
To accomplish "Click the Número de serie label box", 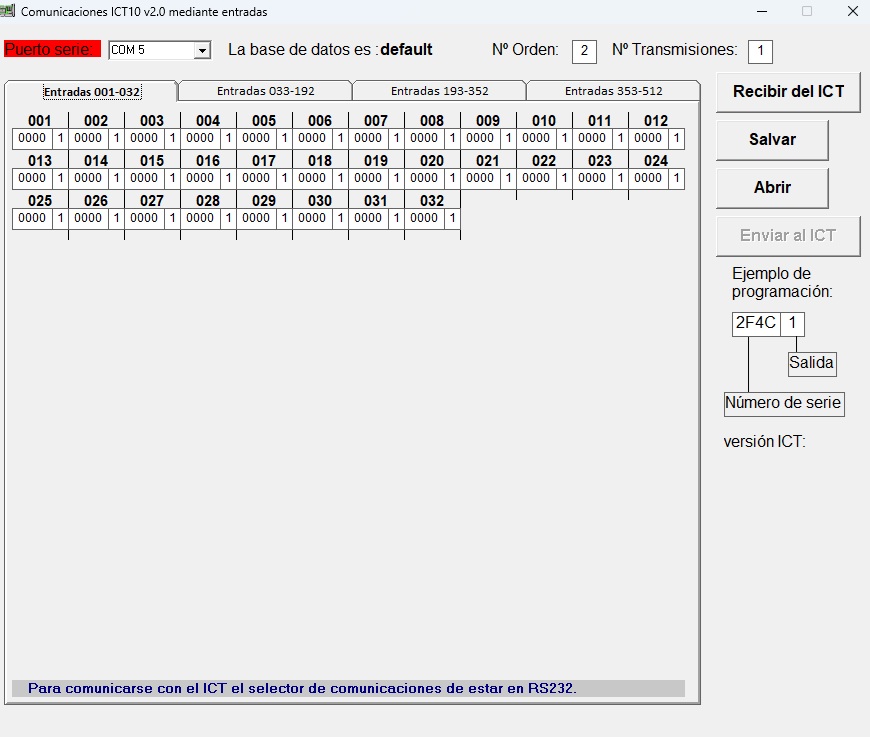I will pyautogui.click(x=784, y=403).
